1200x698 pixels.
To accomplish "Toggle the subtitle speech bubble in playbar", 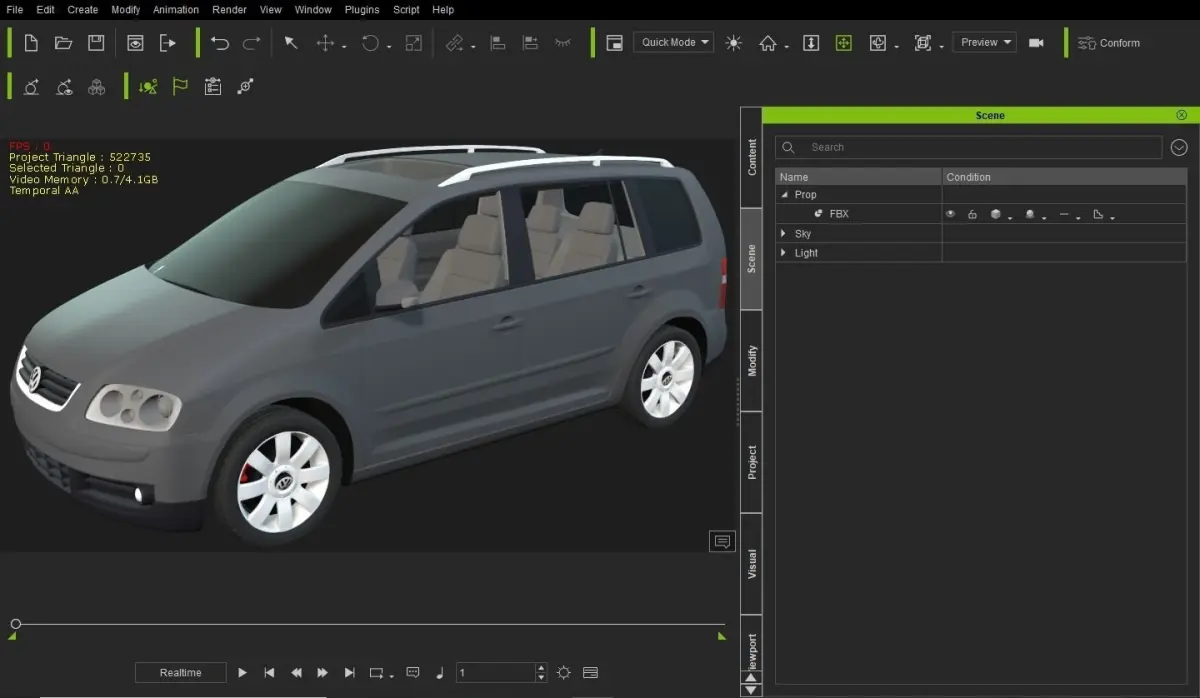I will (x=413, y=673).
